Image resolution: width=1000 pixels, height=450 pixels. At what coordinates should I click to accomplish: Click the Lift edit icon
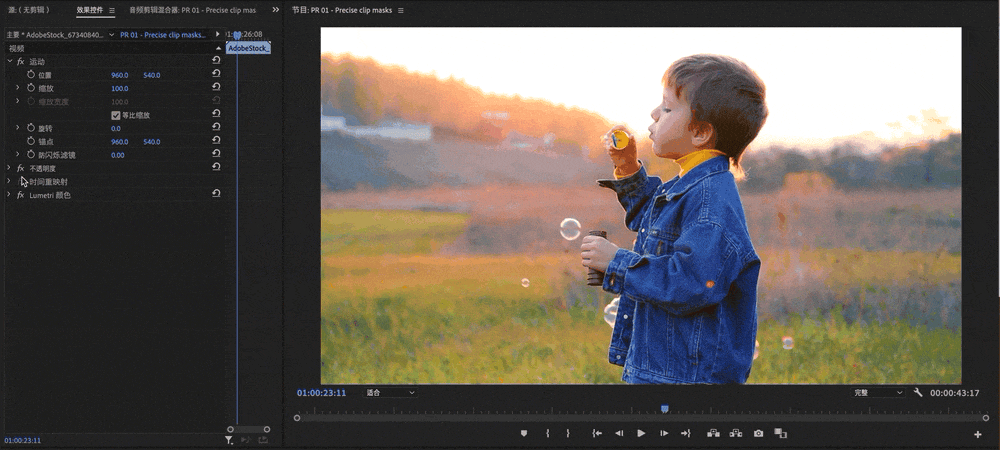tap(714, 433)
